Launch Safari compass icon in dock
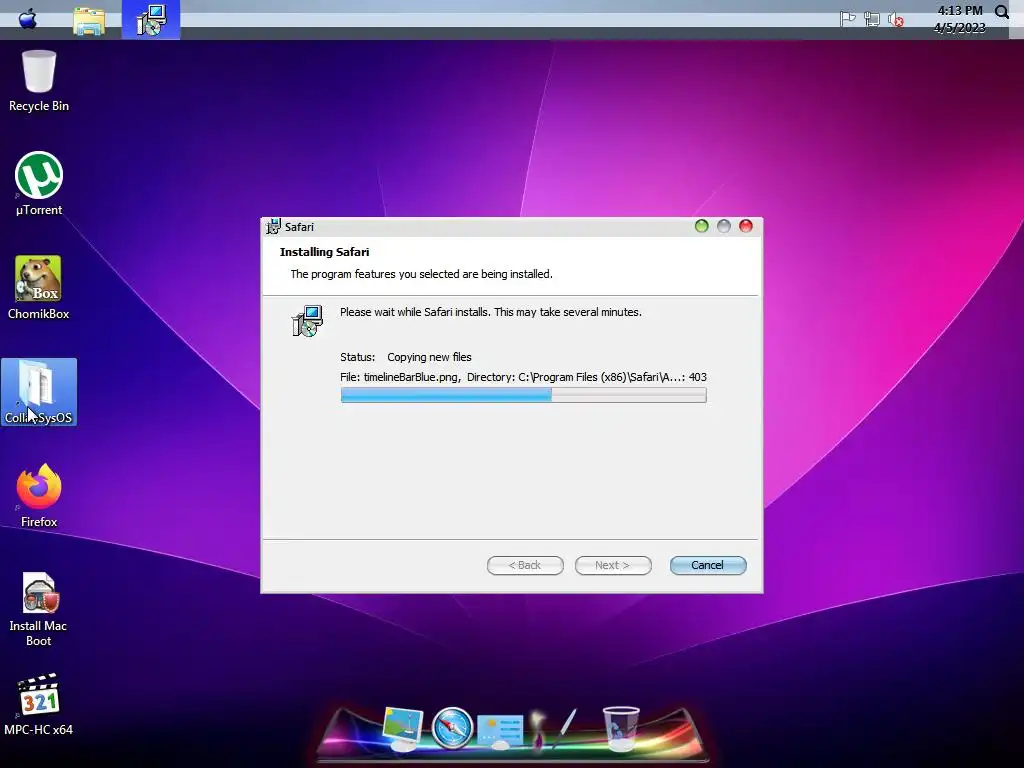Viewport: 1024px width, 768px height. [x=452, y=728]
